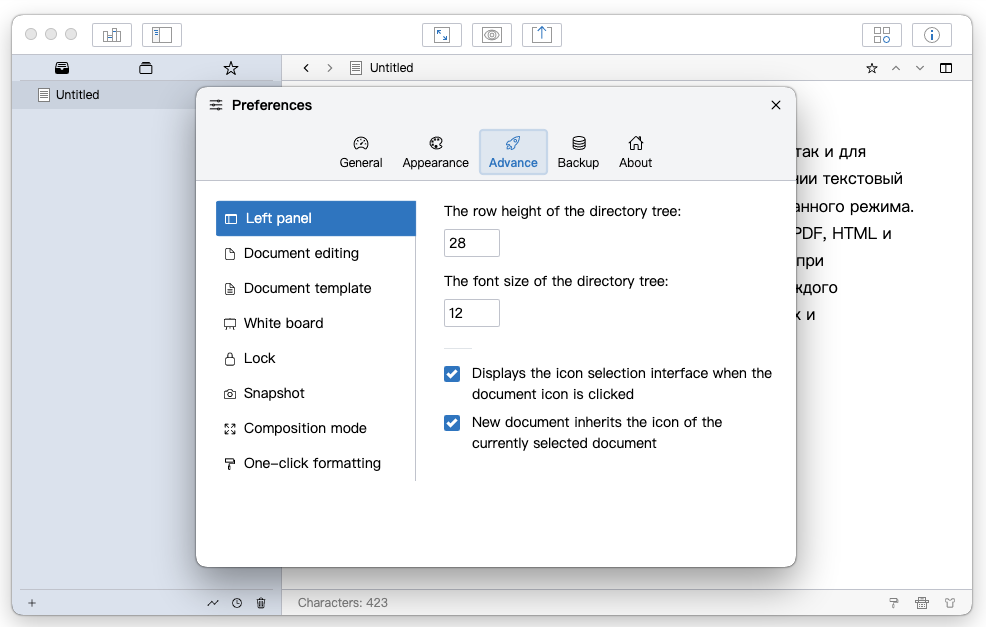Select One-click formatting settings section
986x627 pixels.
[x=312, y=463]
